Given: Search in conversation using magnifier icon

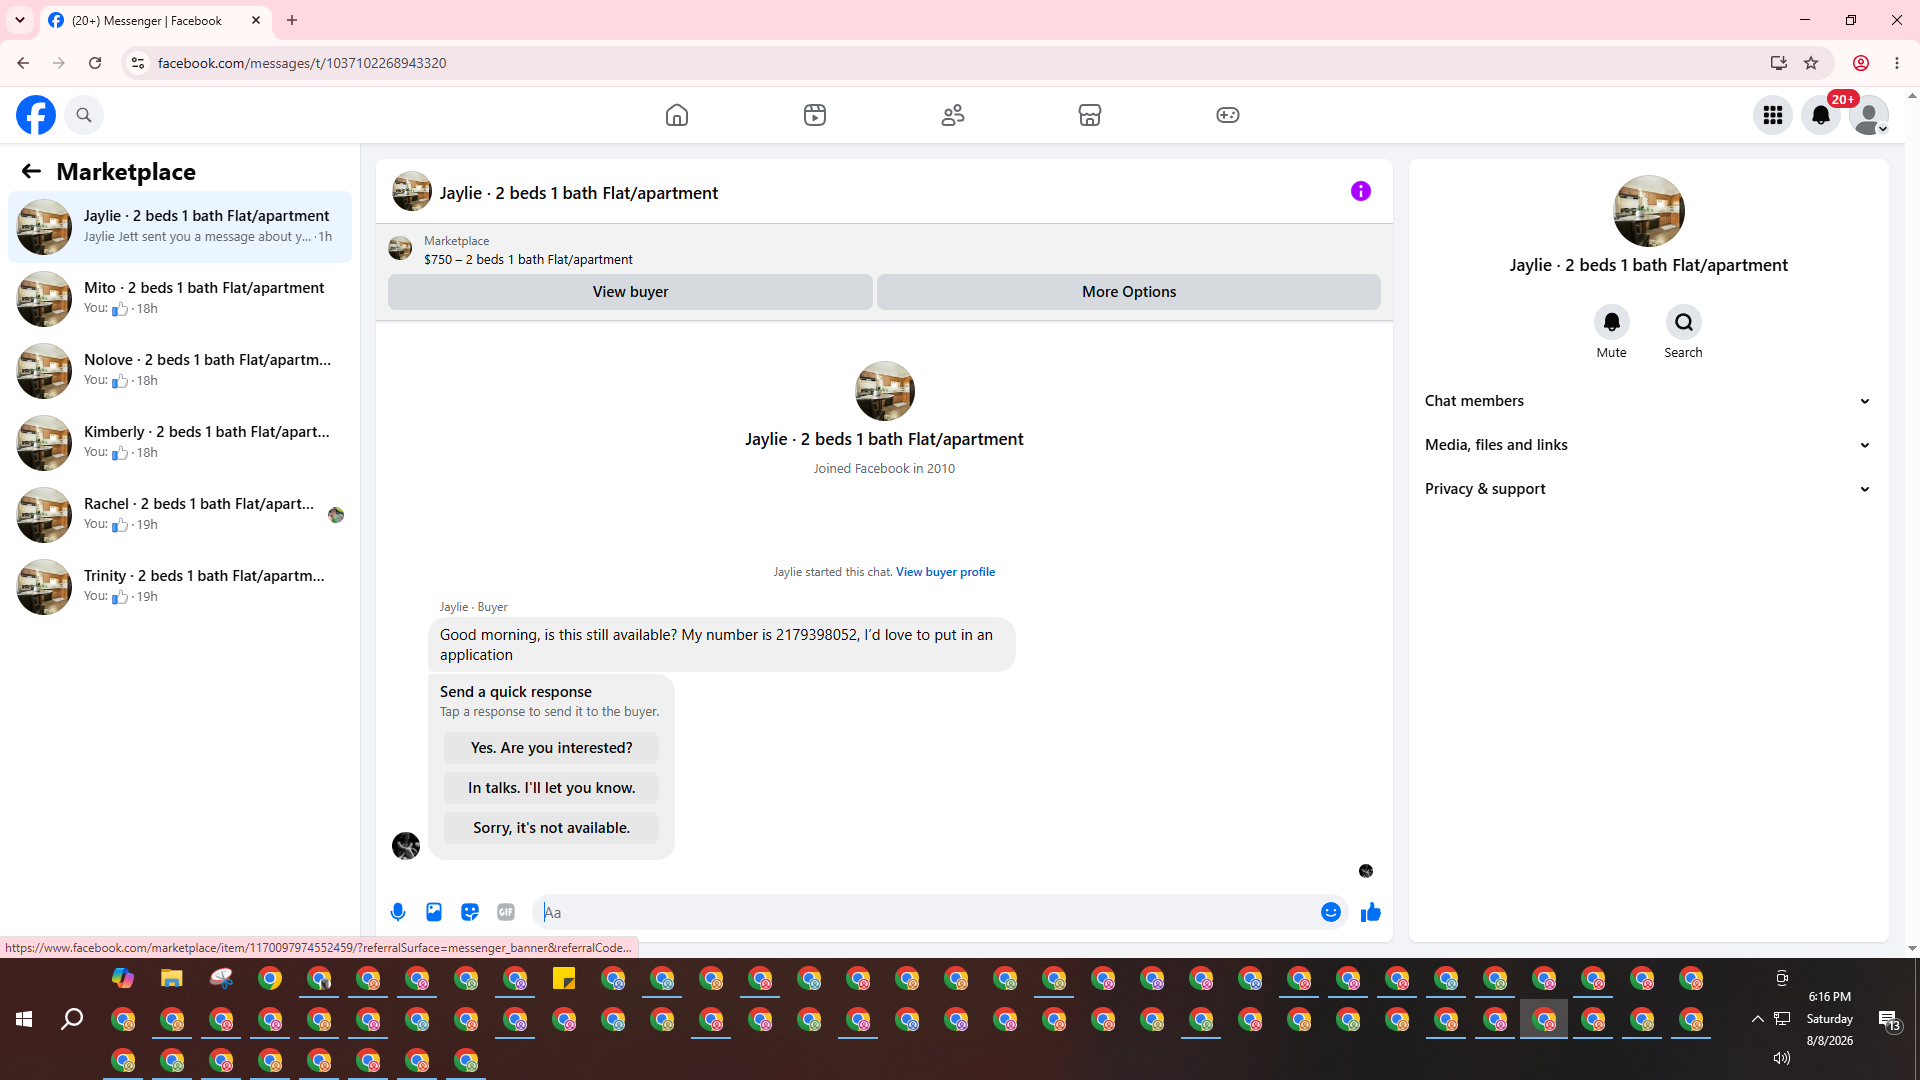Looking at the screenshot, I should point(1684,322).
